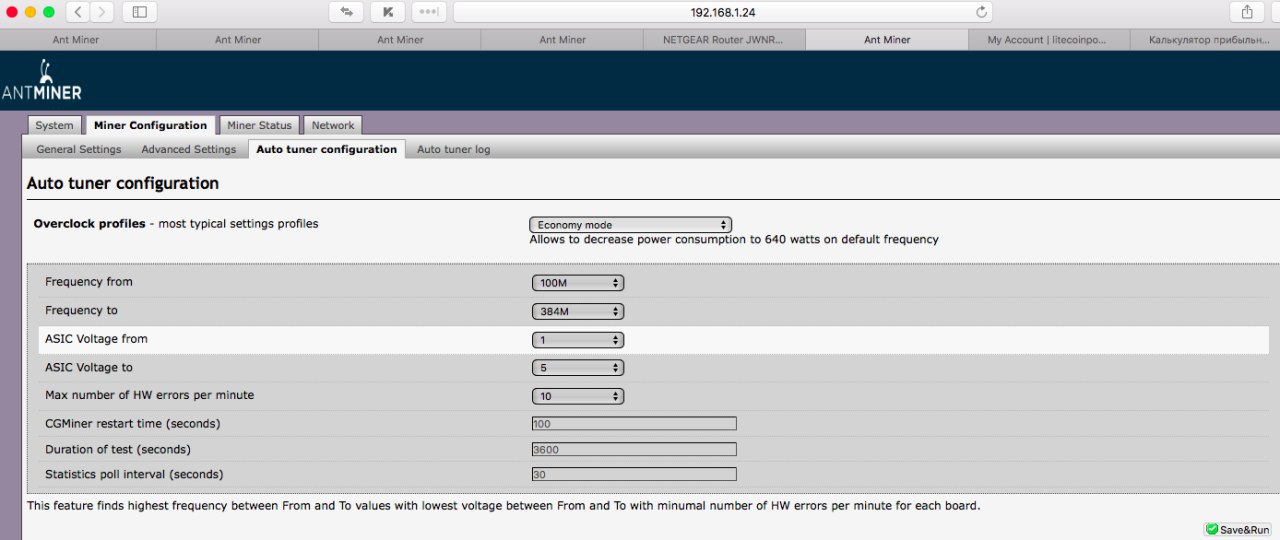Click the dots extension icon in toolbar
Screen dimensions: 1280x540
(428, 12)
